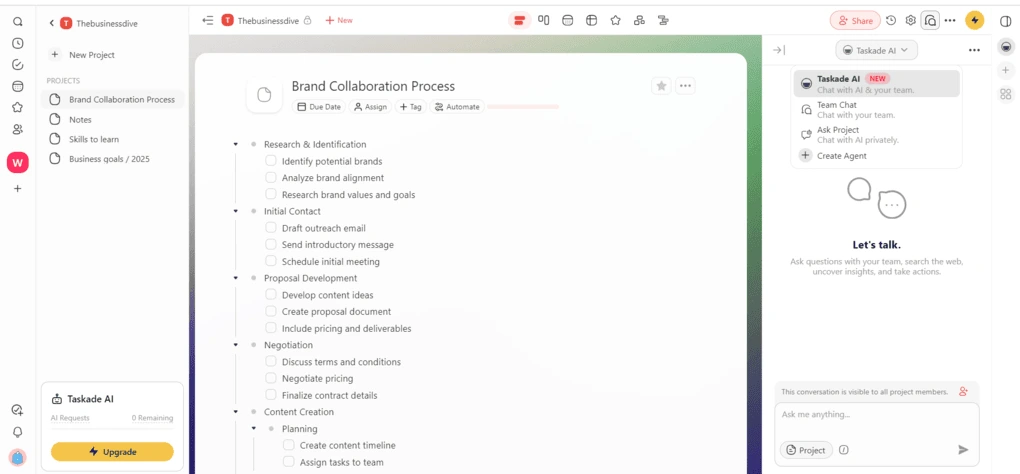This screenshot has height=474, width=1020.
Task: Check 'Analyze brand alignment' task
Action: [271, 178]
